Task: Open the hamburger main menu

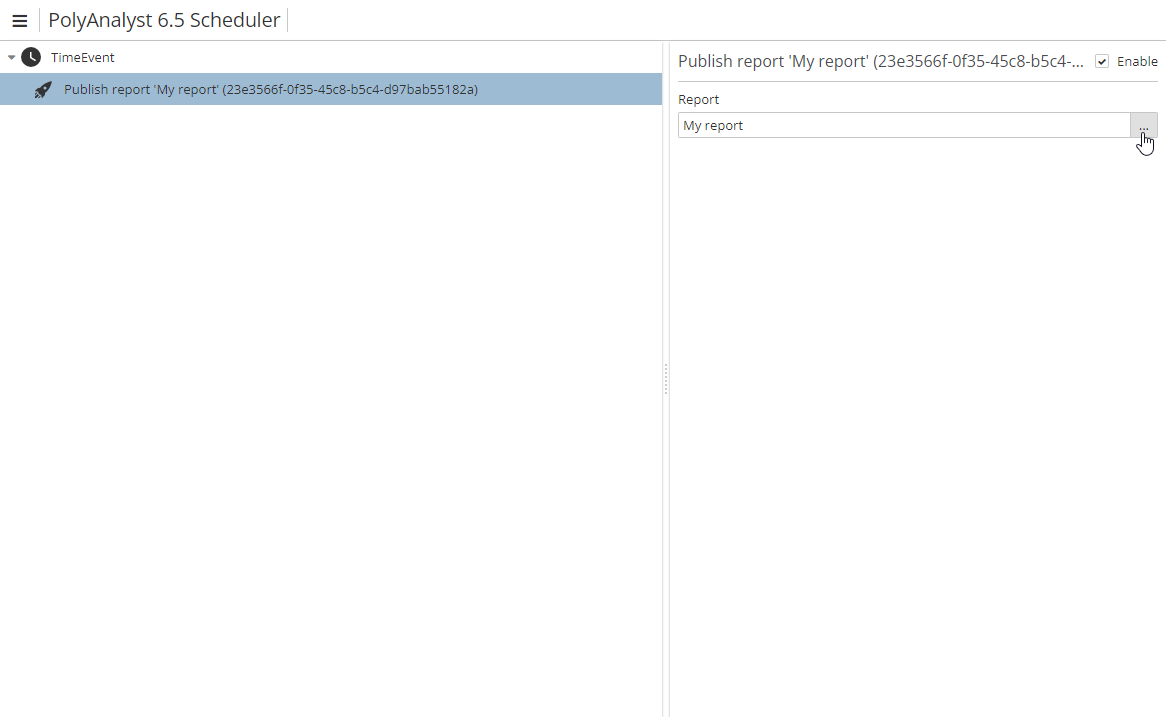Action: 19,21
